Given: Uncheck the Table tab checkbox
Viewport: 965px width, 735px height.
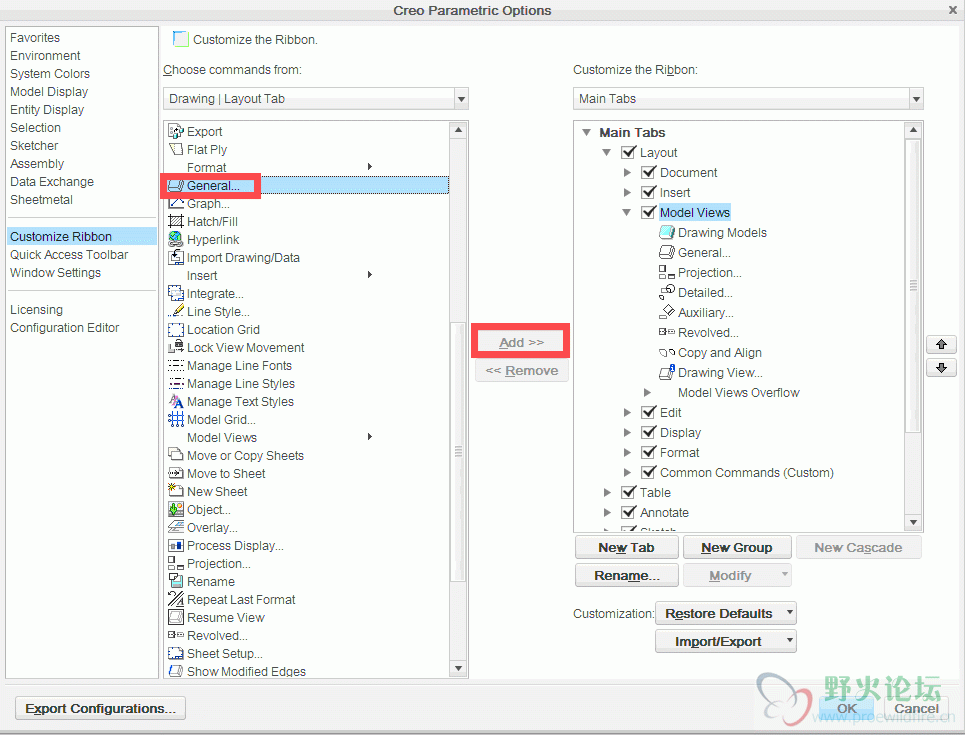Looking at the screenshot, I should 628,492.
